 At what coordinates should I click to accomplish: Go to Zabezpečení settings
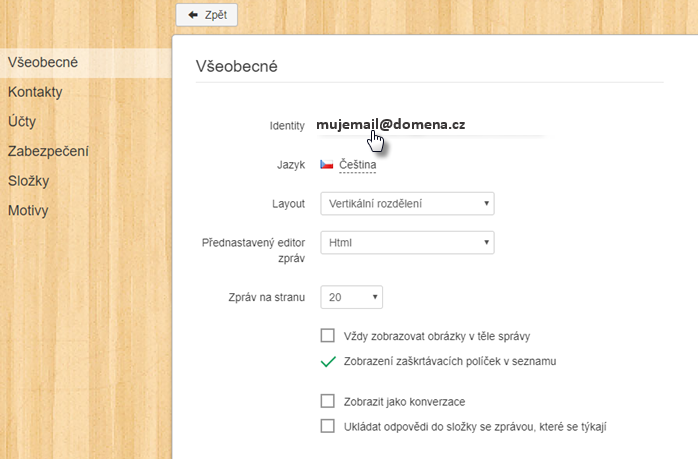click(48, 151)
